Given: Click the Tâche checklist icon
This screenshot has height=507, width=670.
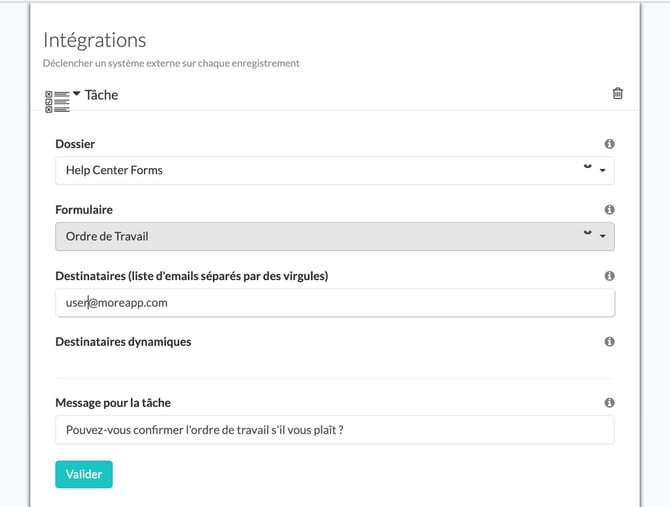Looking at the screenshot, I should tap(57, 100).
